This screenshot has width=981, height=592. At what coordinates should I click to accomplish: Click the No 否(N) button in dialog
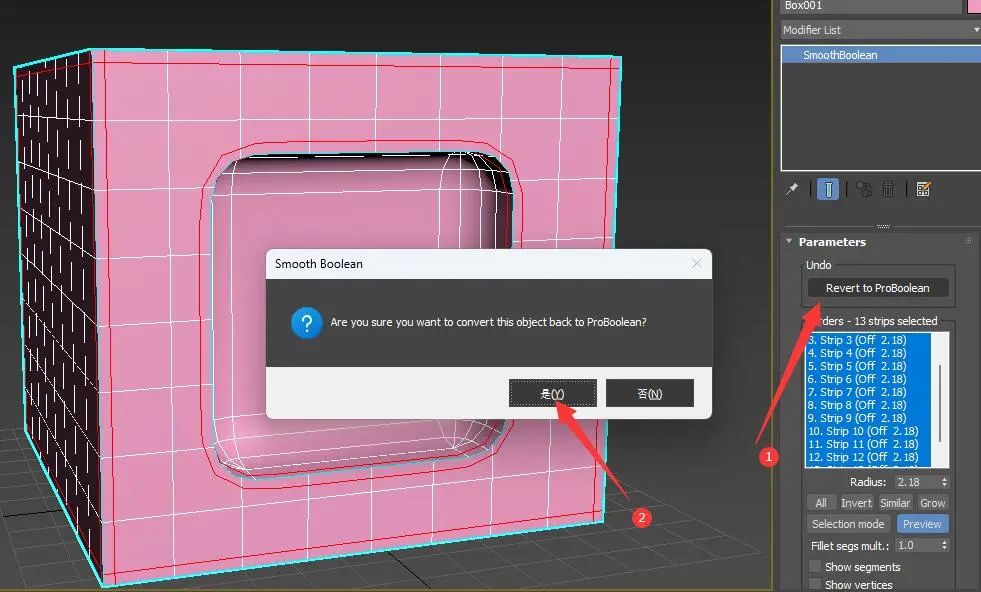(x=649, y=393)
